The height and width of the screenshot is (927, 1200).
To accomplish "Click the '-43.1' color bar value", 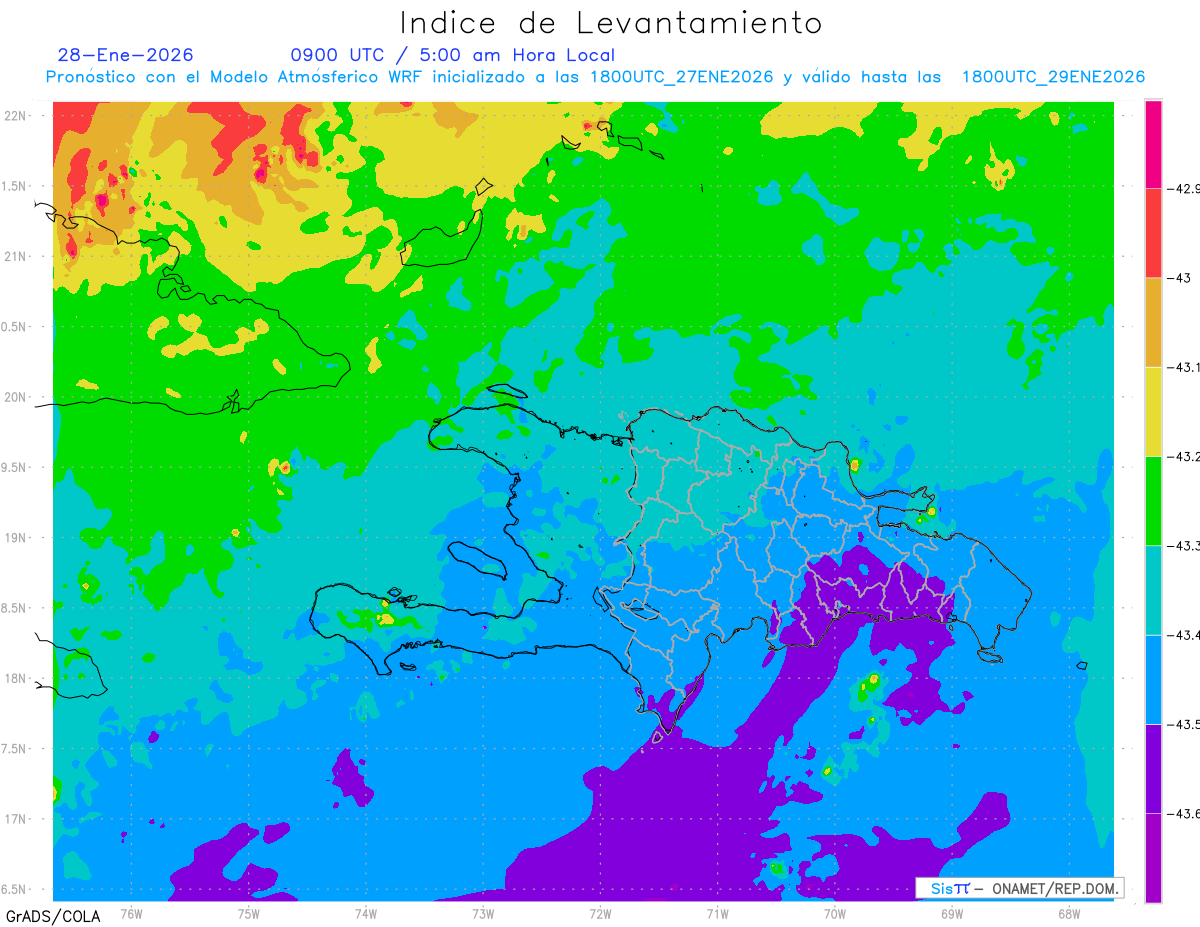I will coord(1183,367).
